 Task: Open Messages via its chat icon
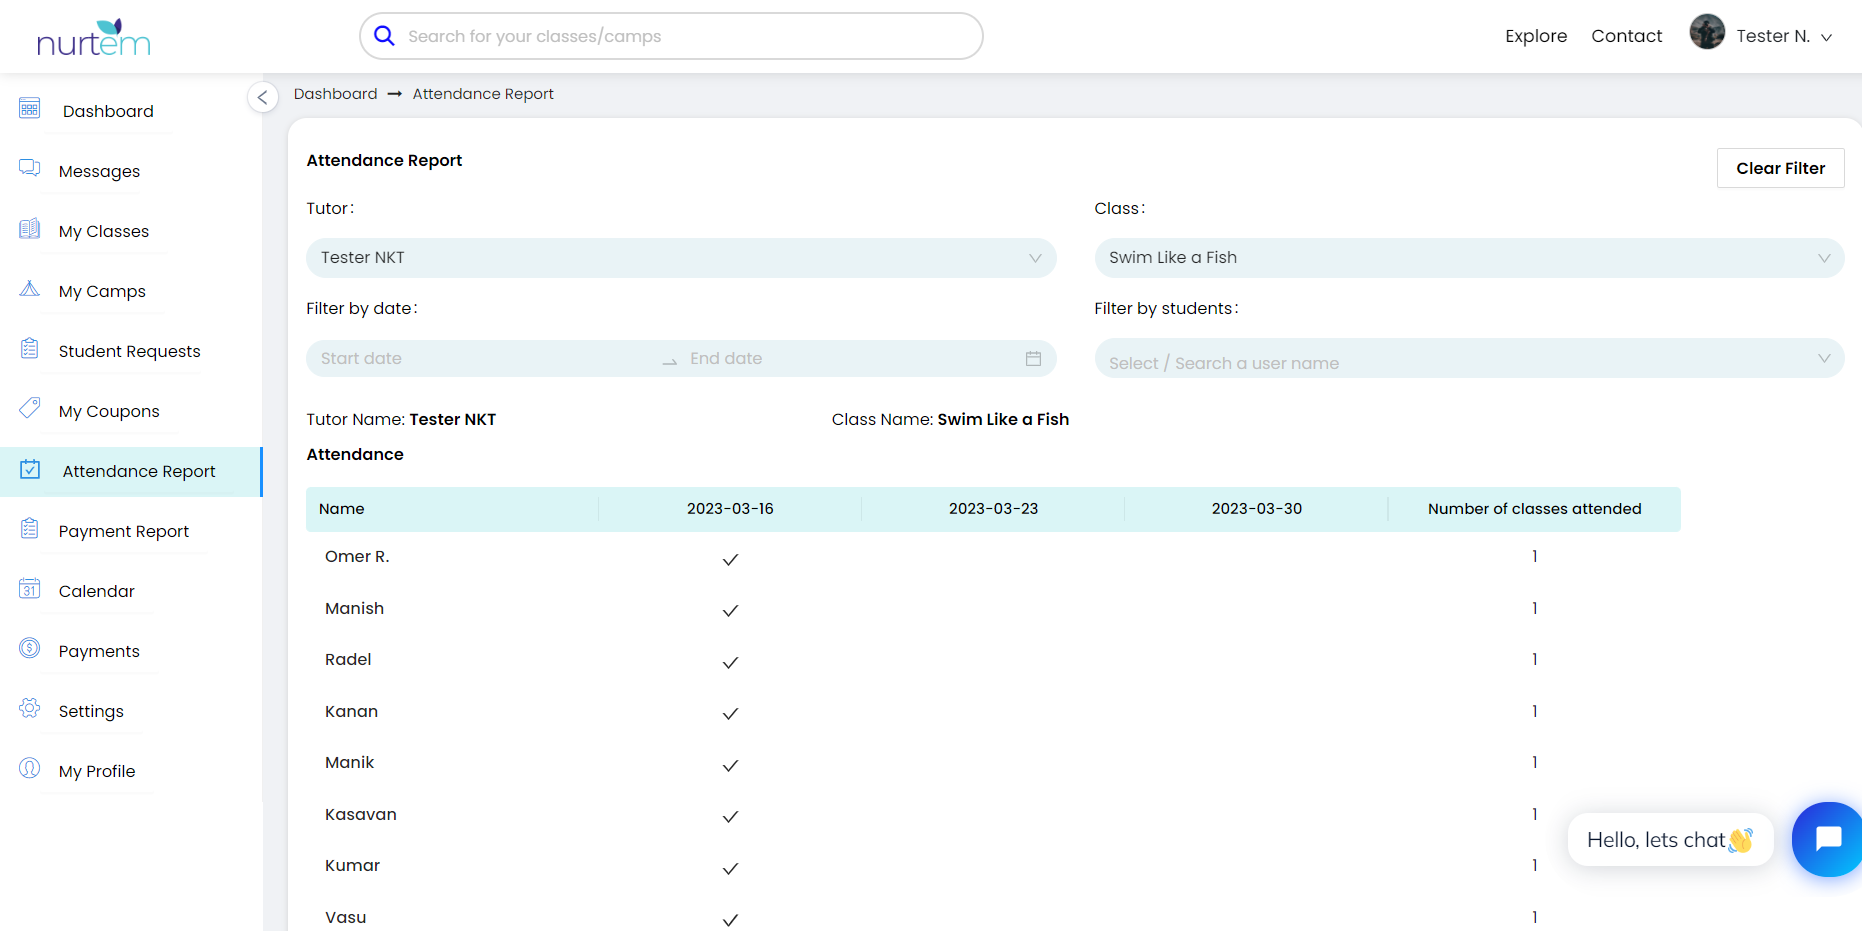[x=30, y=168]
